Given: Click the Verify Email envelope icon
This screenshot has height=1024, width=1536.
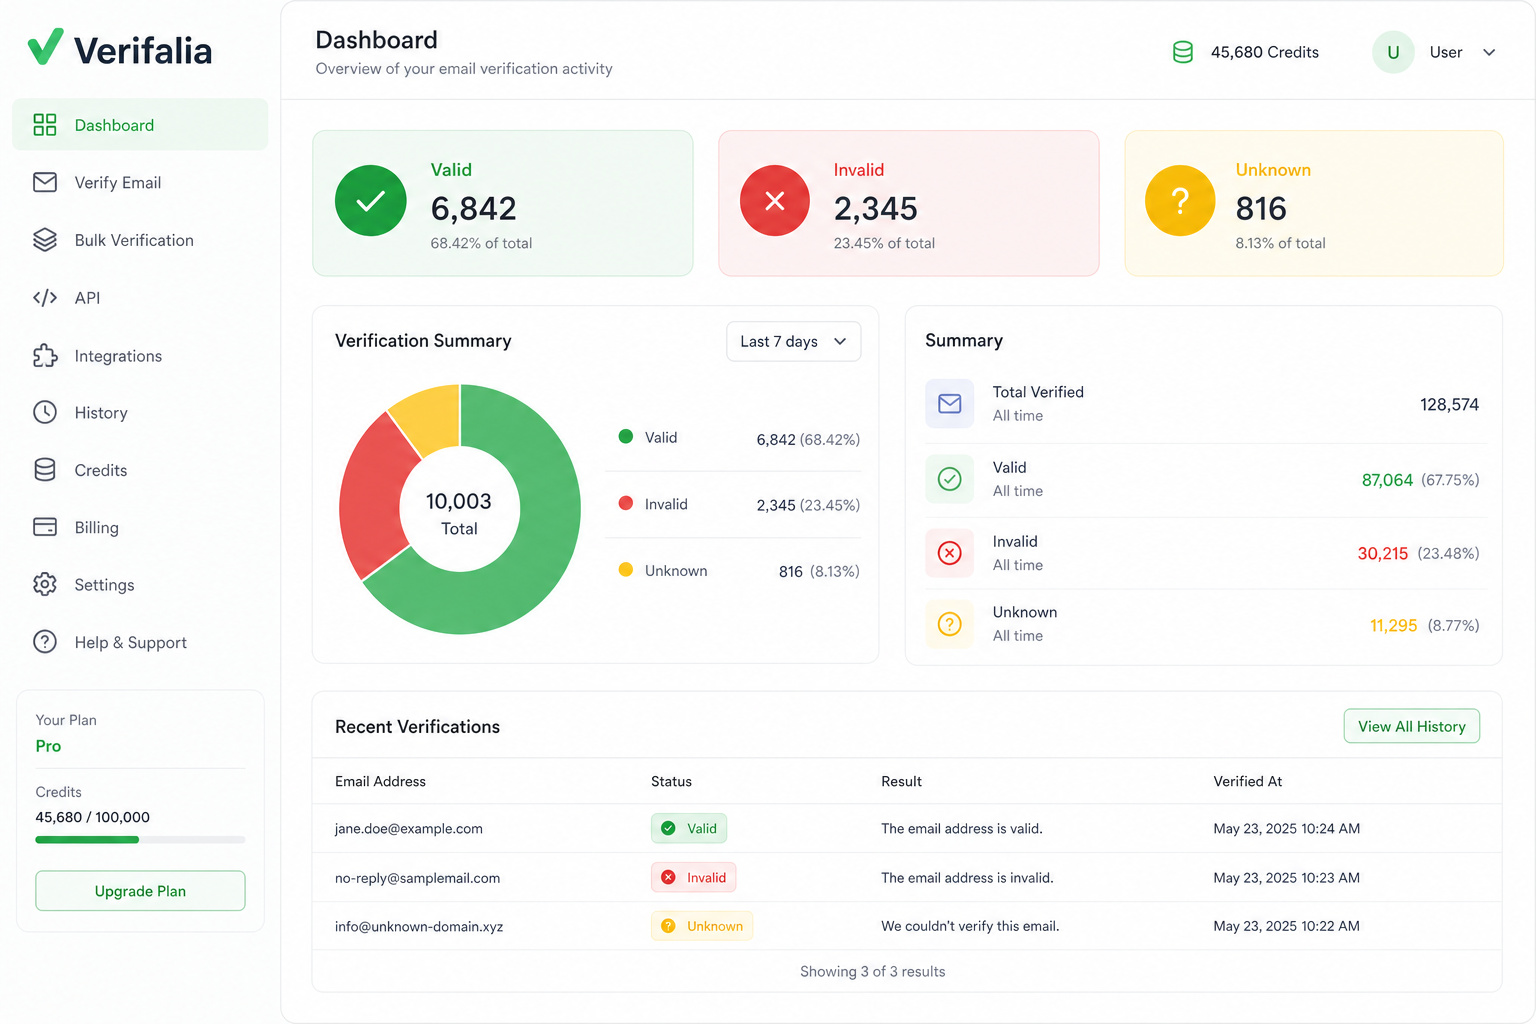Looking at the screenshot, I should click(45, 182).
